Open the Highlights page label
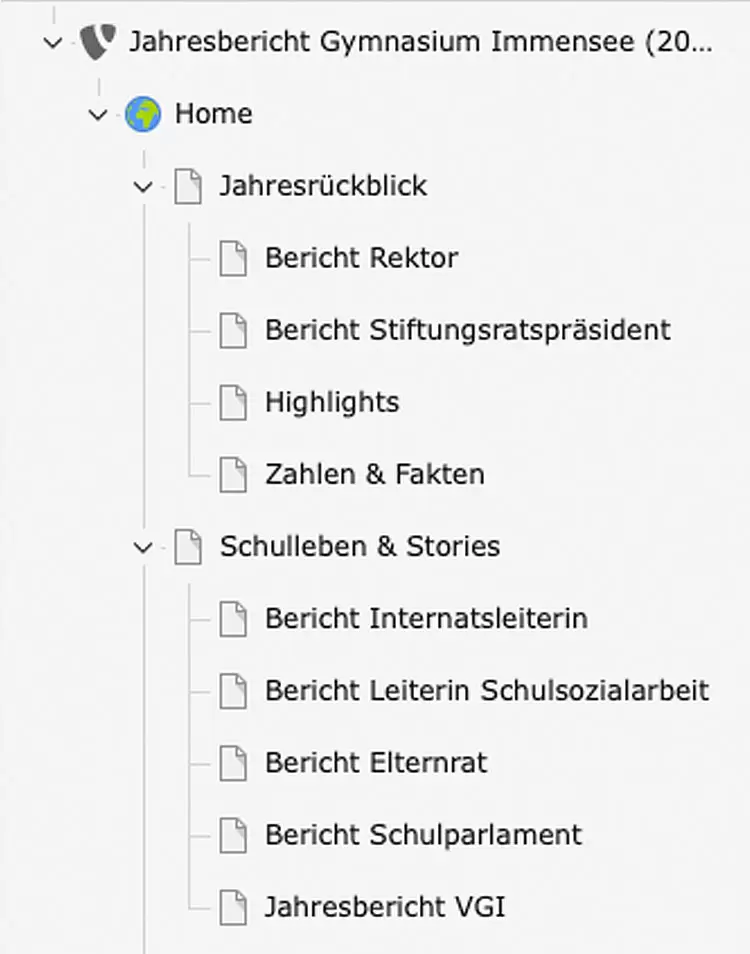Image resolution: width=750 pixels, height=954 pixels. (332, 402)
